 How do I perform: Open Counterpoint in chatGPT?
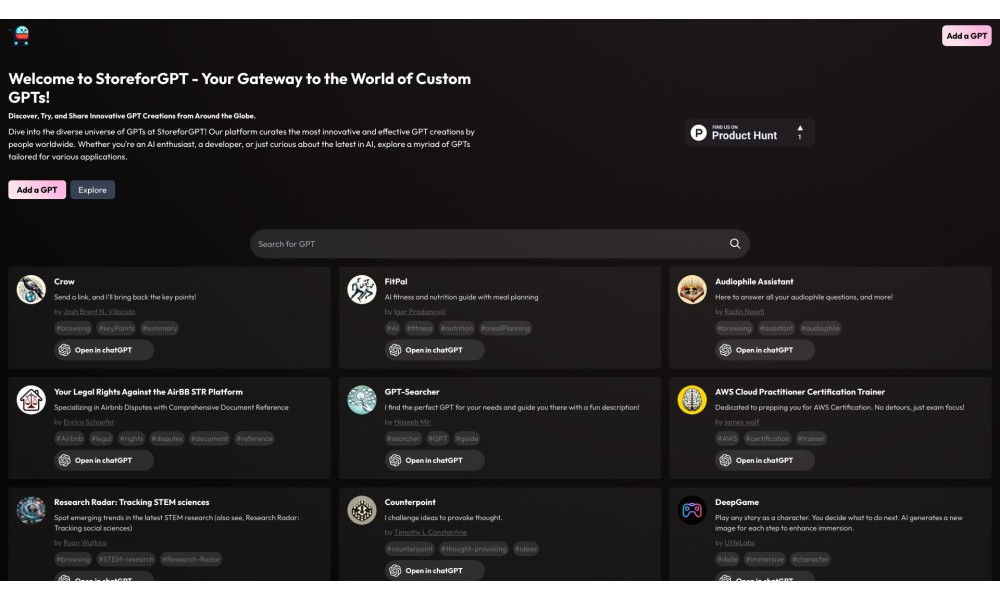coord(434,571)
